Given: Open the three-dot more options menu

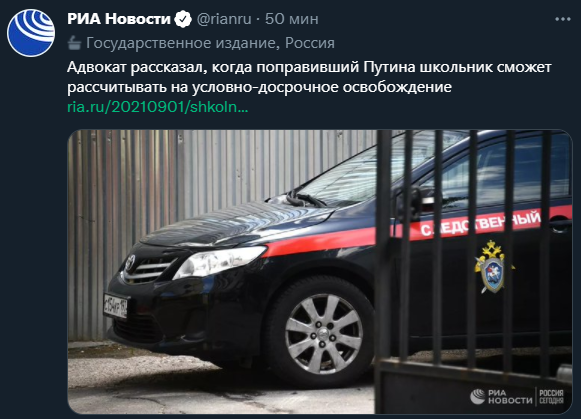Looking at the screenshot, I should click(562, 19).
